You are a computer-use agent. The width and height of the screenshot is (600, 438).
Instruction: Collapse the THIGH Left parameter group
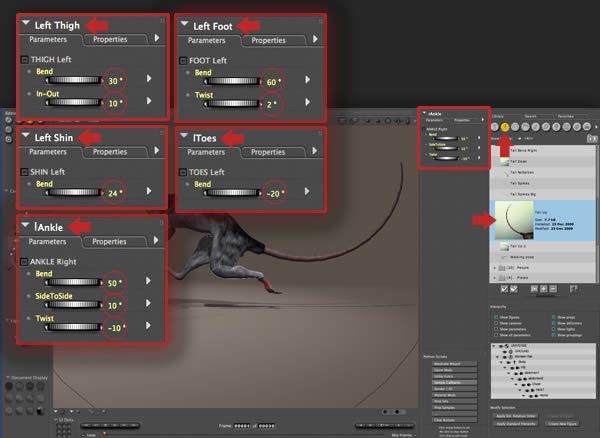click(x=24, y=60)
